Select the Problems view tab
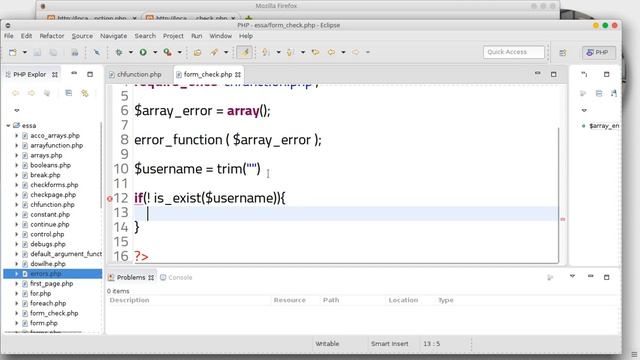The height and width of the screenshot is (360, 640). pos(131,278)
